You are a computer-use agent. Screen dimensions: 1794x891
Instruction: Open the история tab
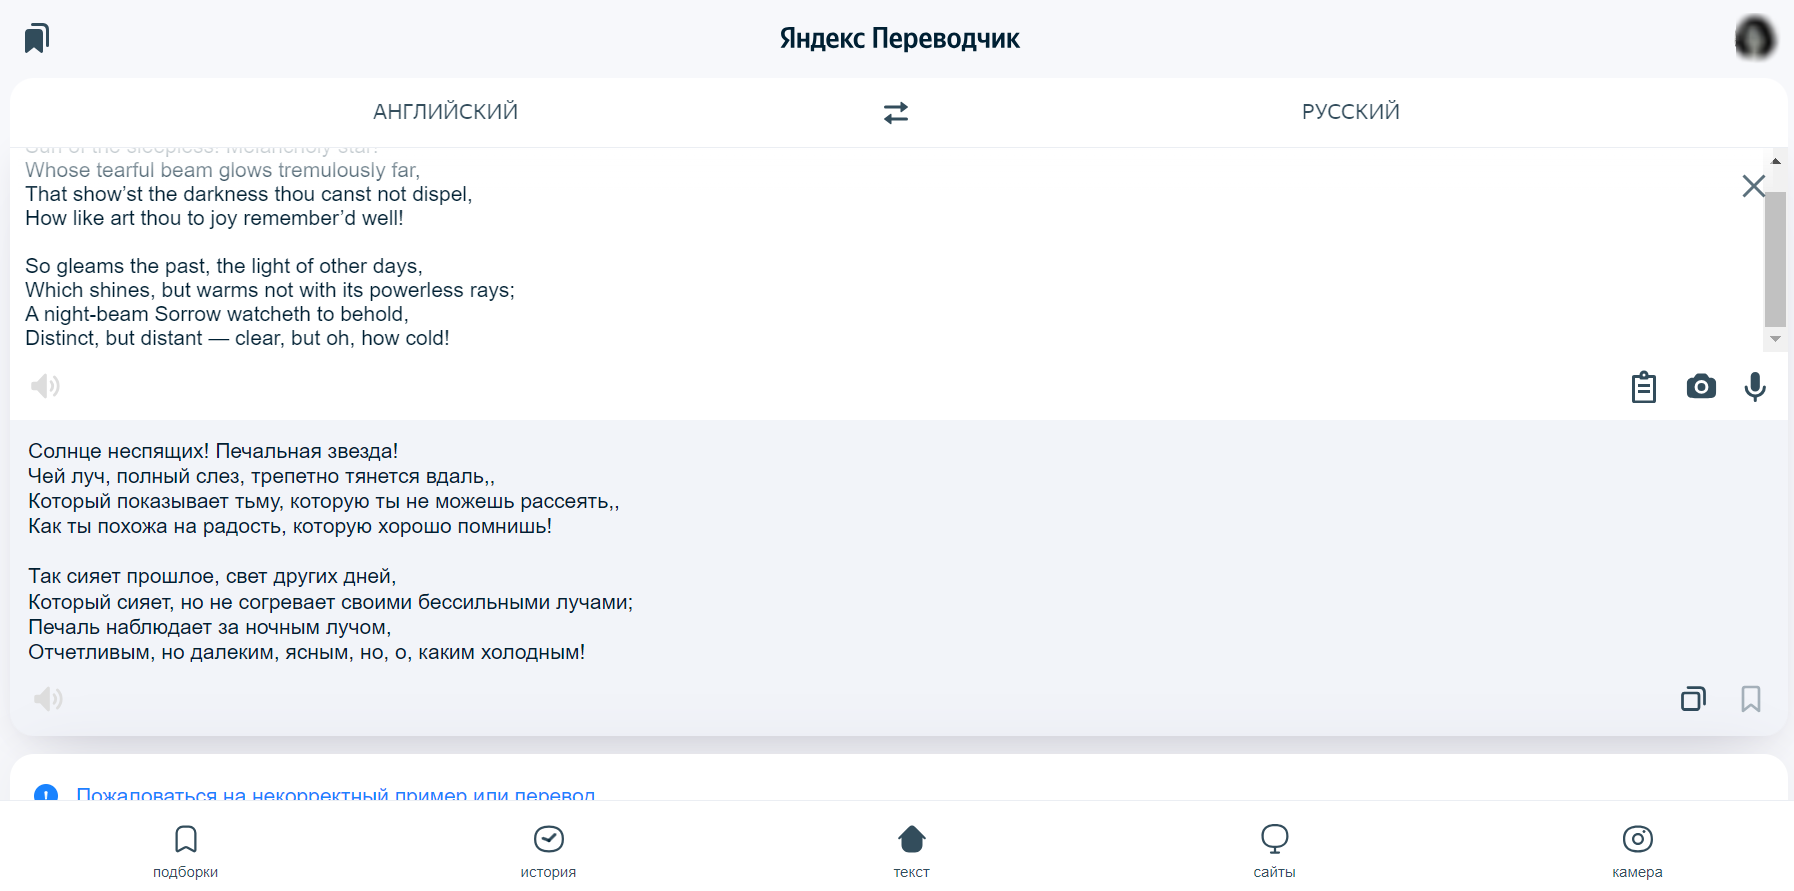[548, 851]
